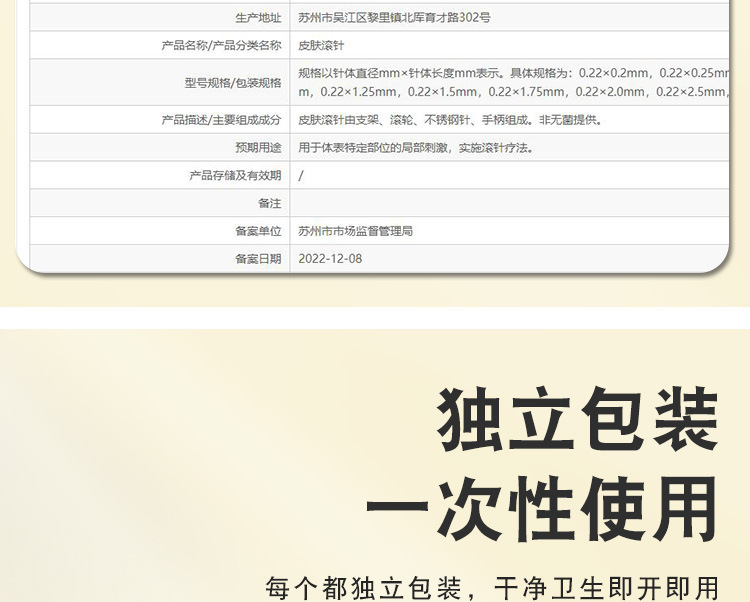Click the 产品描述/主要组成成分 label

click(x=221, y=120)
